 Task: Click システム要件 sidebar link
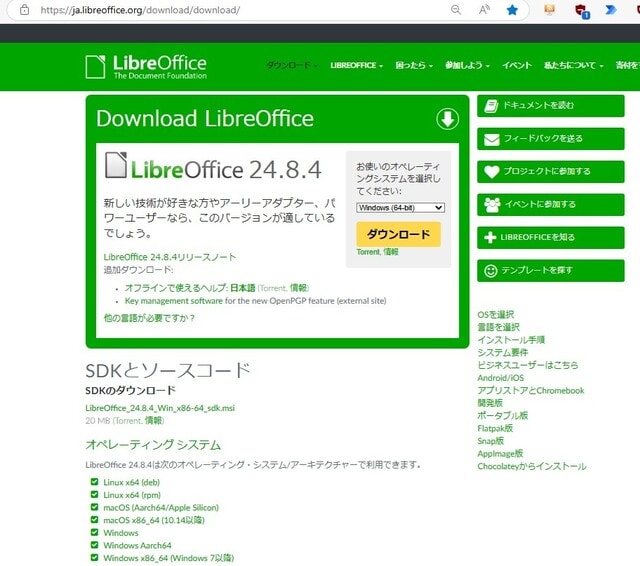click(x=502, y=353)
